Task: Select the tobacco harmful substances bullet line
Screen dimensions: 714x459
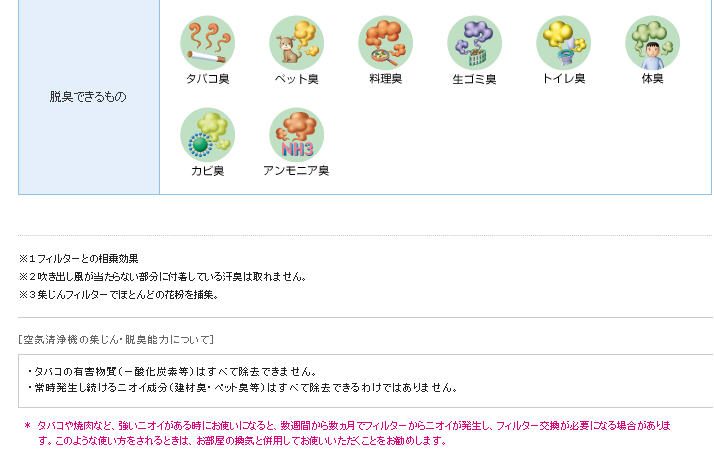Action: [x=172, y=372]
